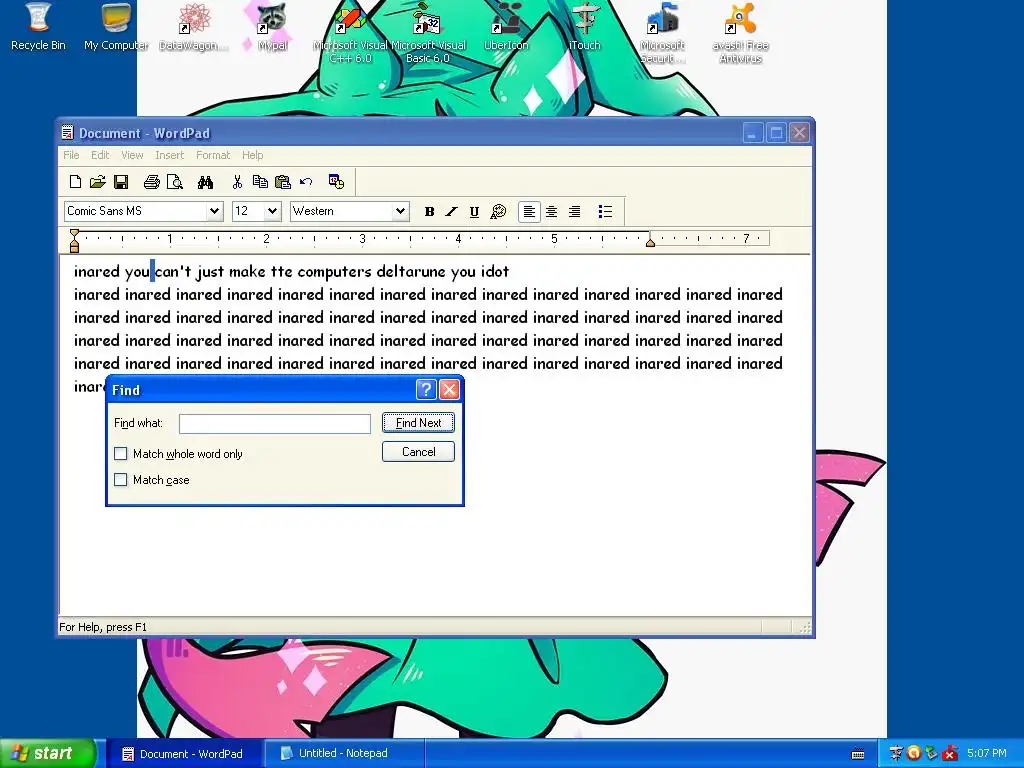Screen dimensions: 1024x768
Task: Click the on-screen keyboard taskbar icon
Action: 858,754
